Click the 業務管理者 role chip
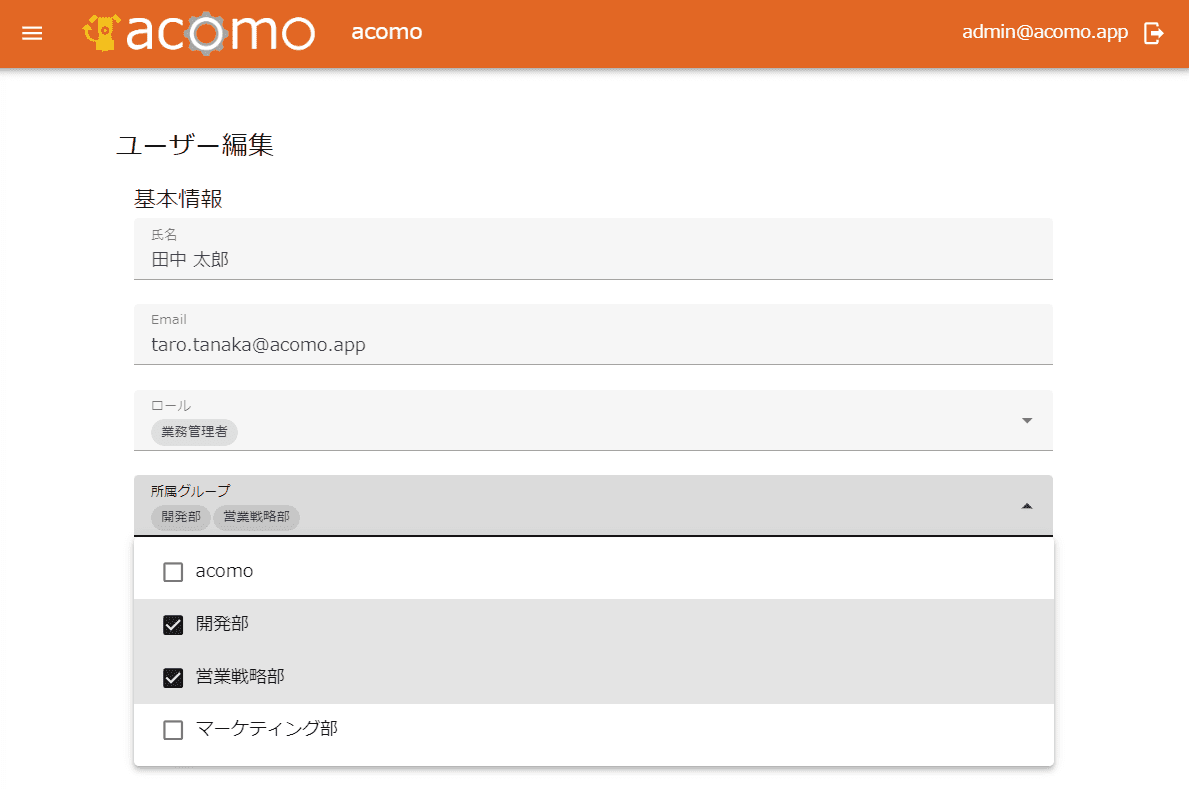 click(x=194, y=432)
